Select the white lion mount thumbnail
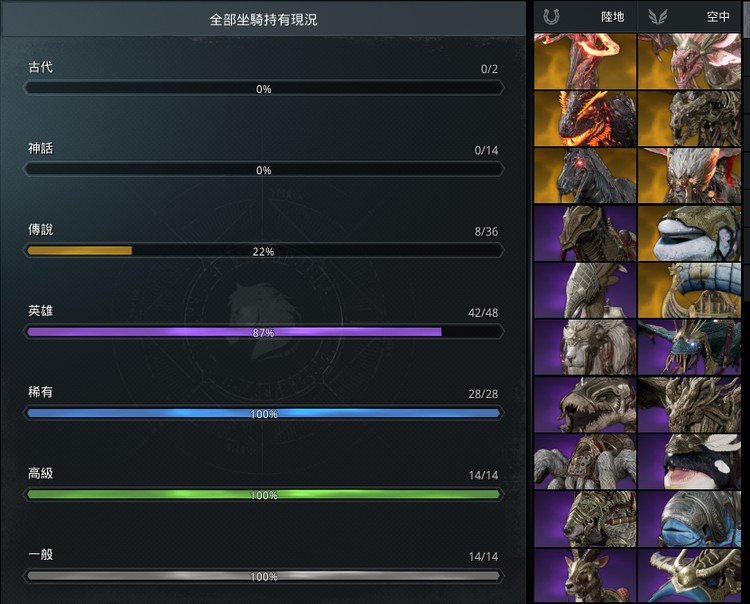Viewport: 750px width, 604px height. point(585,347)
